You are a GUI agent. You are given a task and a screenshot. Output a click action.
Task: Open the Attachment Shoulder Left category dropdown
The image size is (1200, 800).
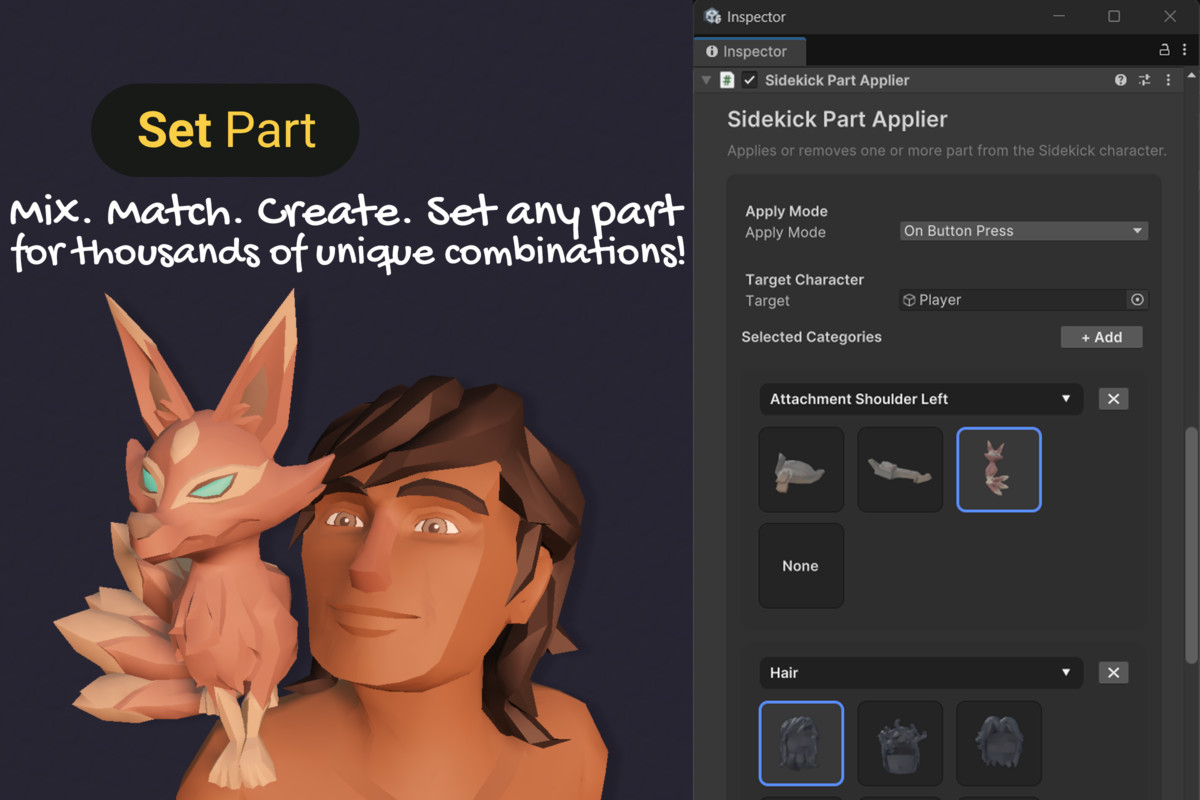tap(920, 398)
